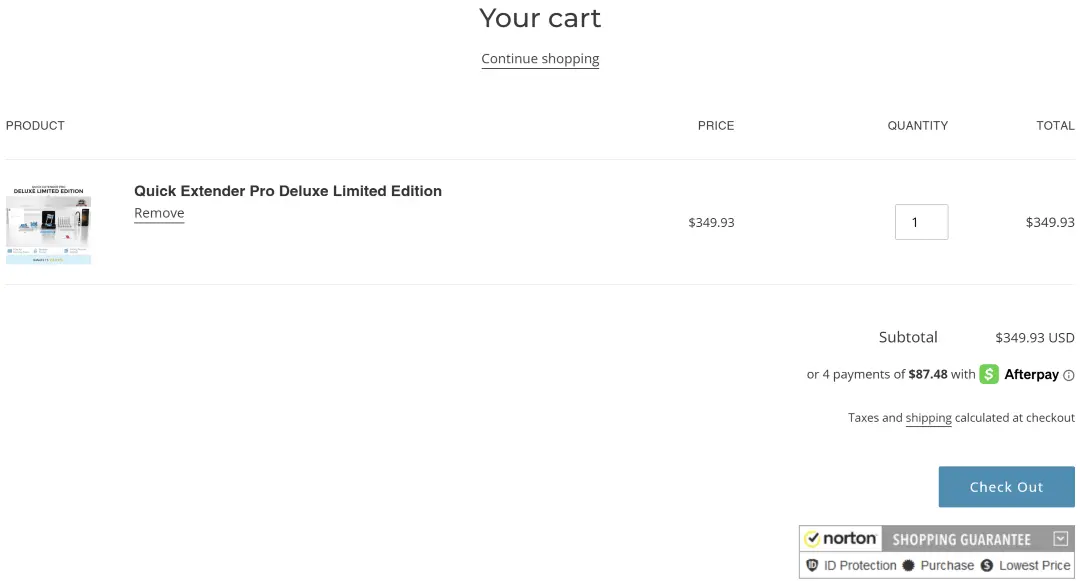The image size is (1080, 581).
Task: Click the Lowest Price dollar icon
Action: coord(987,566)
